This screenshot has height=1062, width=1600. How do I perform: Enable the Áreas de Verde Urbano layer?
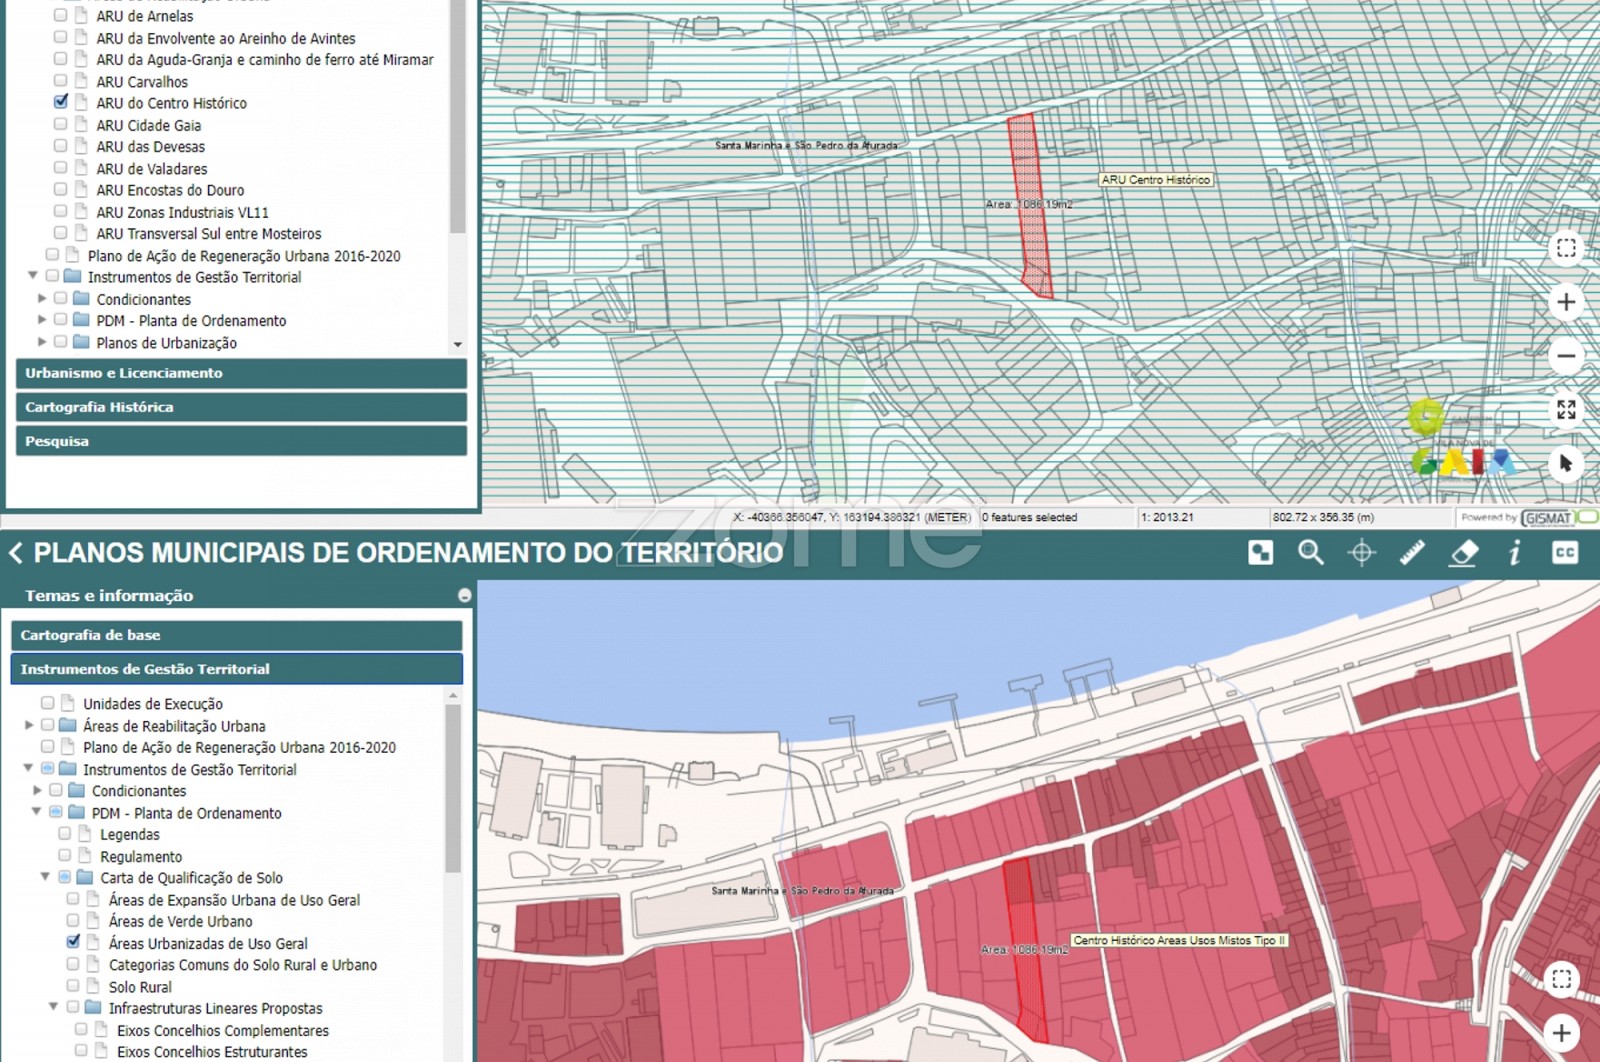pyautogui.click(x=73, y=920)
